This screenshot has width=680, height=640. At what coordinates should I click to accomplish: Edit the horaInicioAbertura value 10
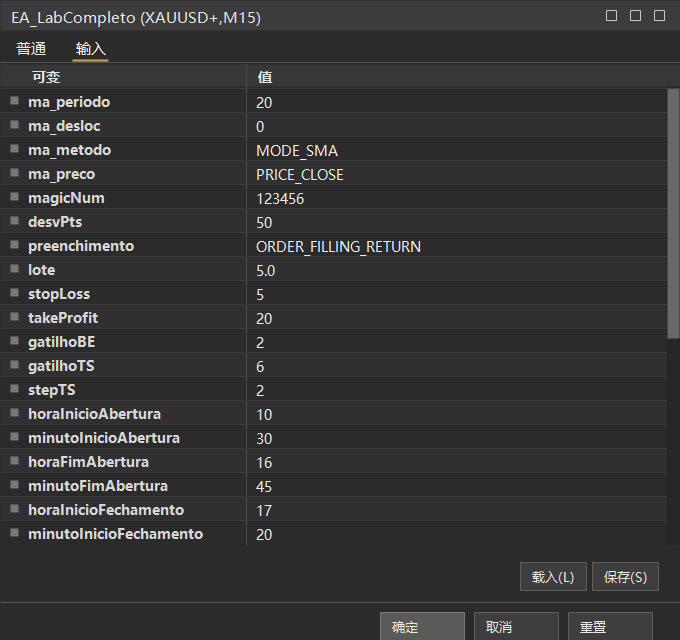[457, 414]
